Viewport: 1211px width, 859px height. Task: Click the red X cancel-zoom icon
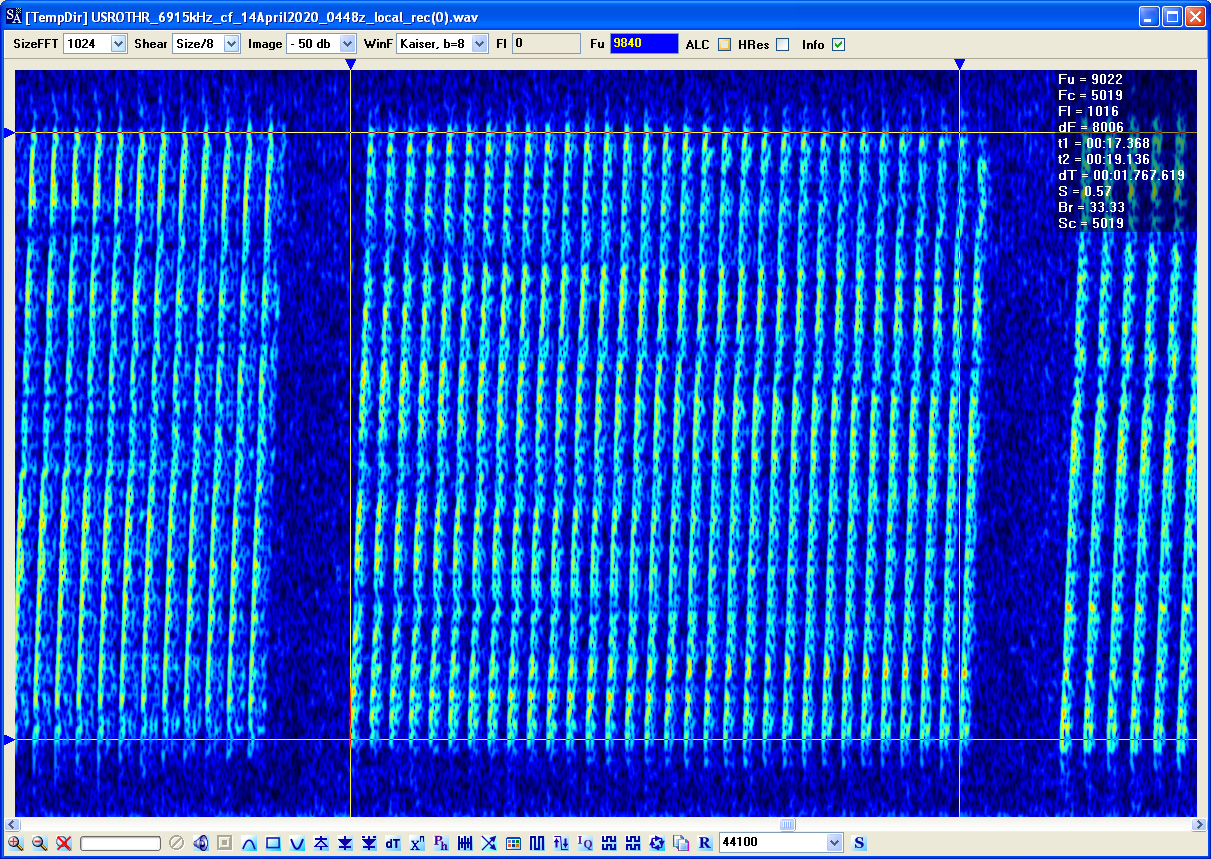tap(64, 843)
